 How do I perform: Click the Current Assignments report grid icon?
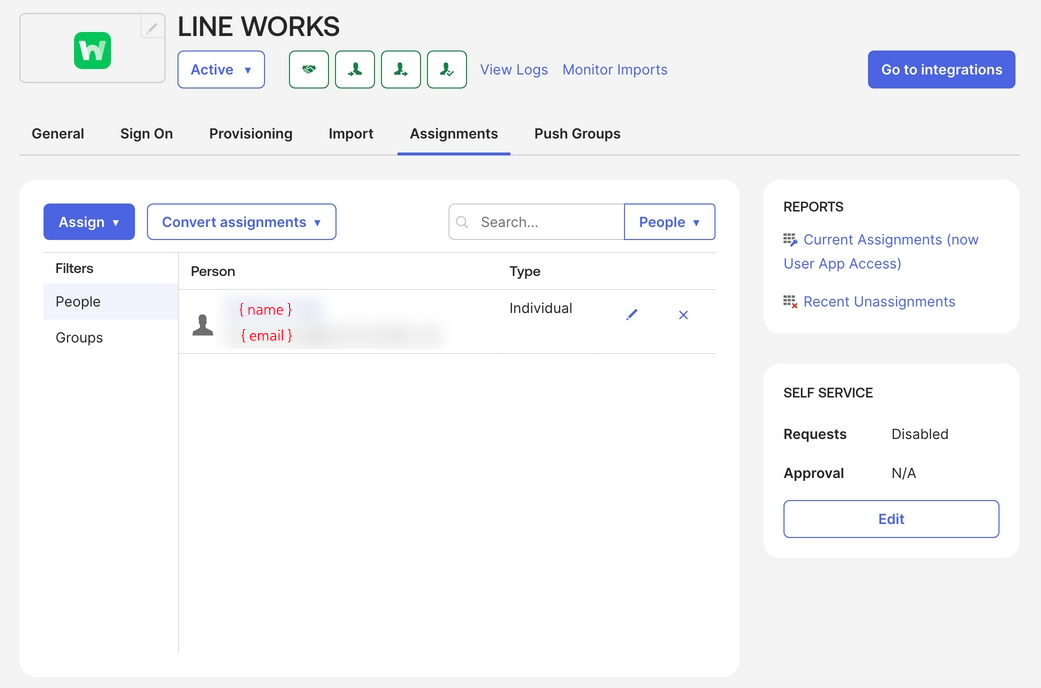pos(790,240)
